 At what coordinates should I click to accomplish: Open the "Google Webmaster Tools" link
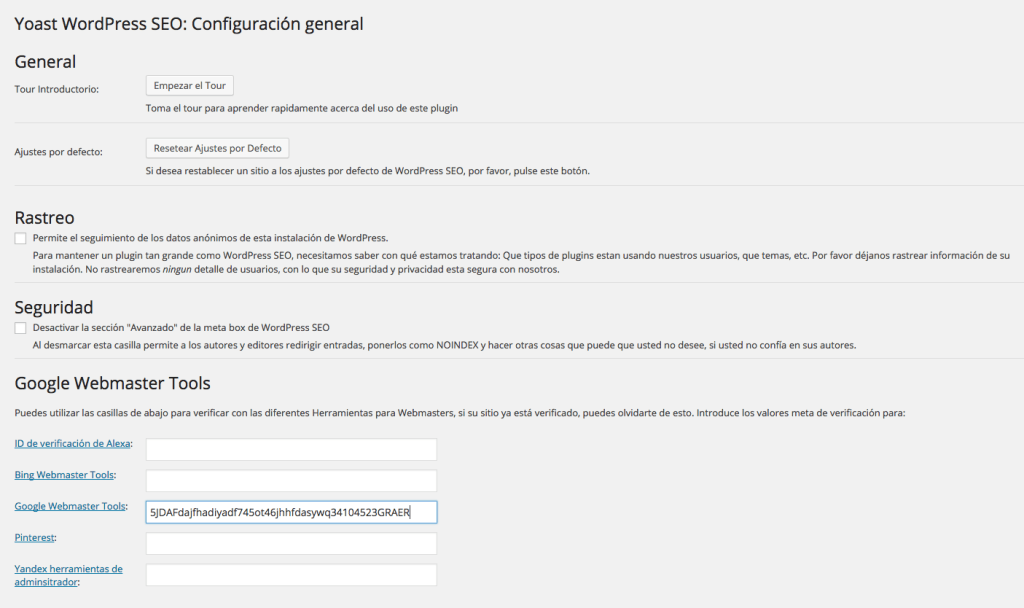pyautogui.click(x=69, y=506)
